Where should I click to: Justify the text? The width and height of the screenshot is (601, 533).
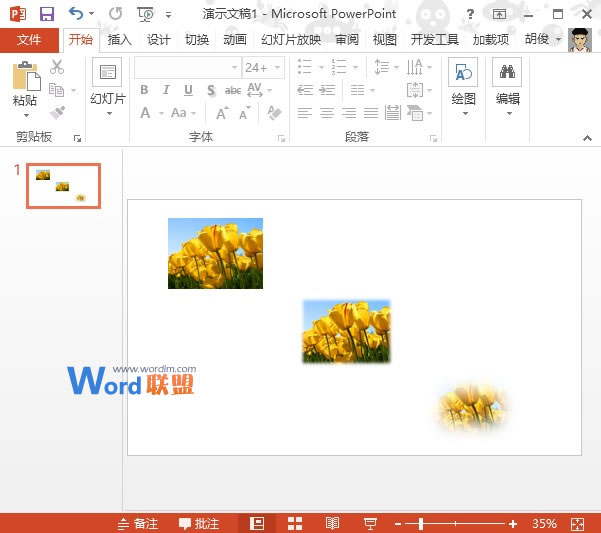coord(371,113)
